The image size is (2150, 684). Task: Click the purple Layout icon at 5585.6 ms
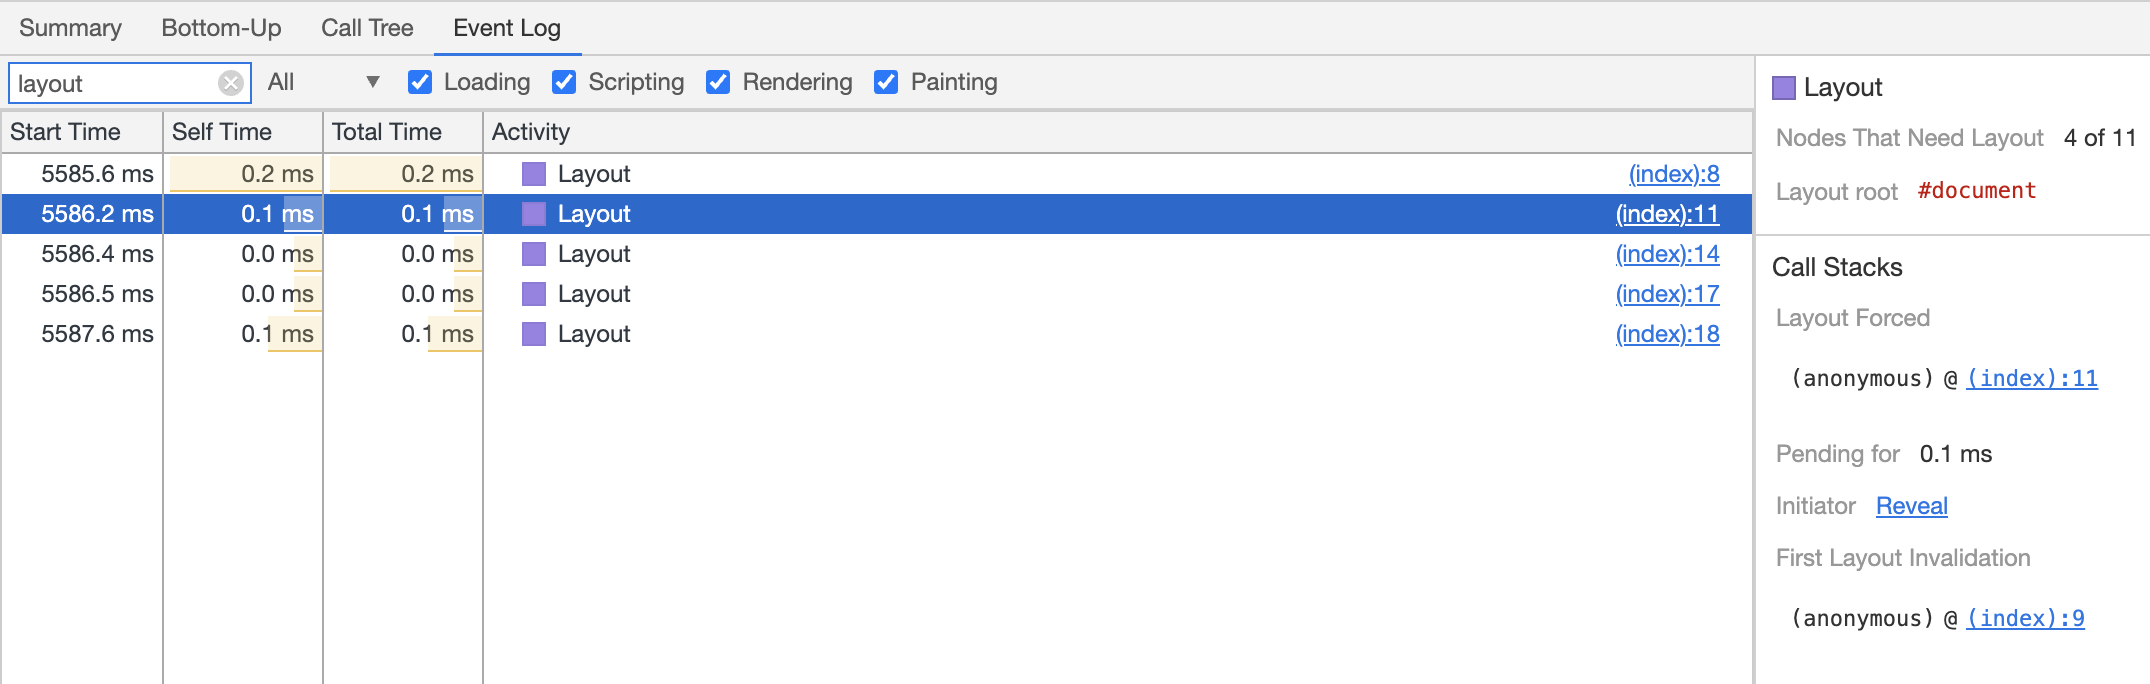(534, 174)
